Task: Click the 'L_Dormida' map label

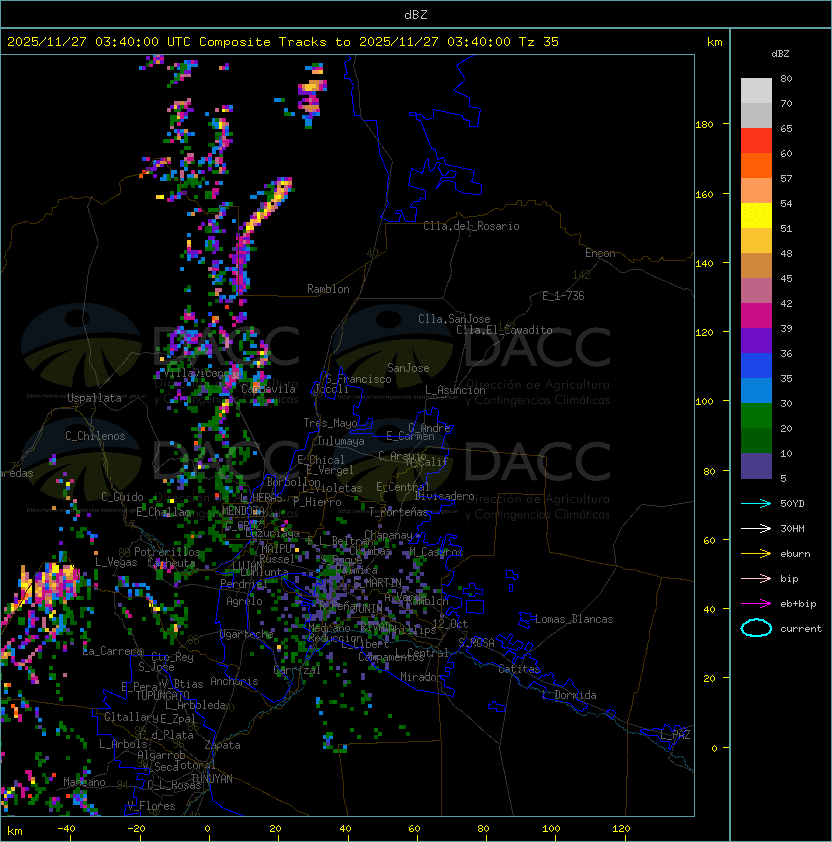Action: coord(569,695)
